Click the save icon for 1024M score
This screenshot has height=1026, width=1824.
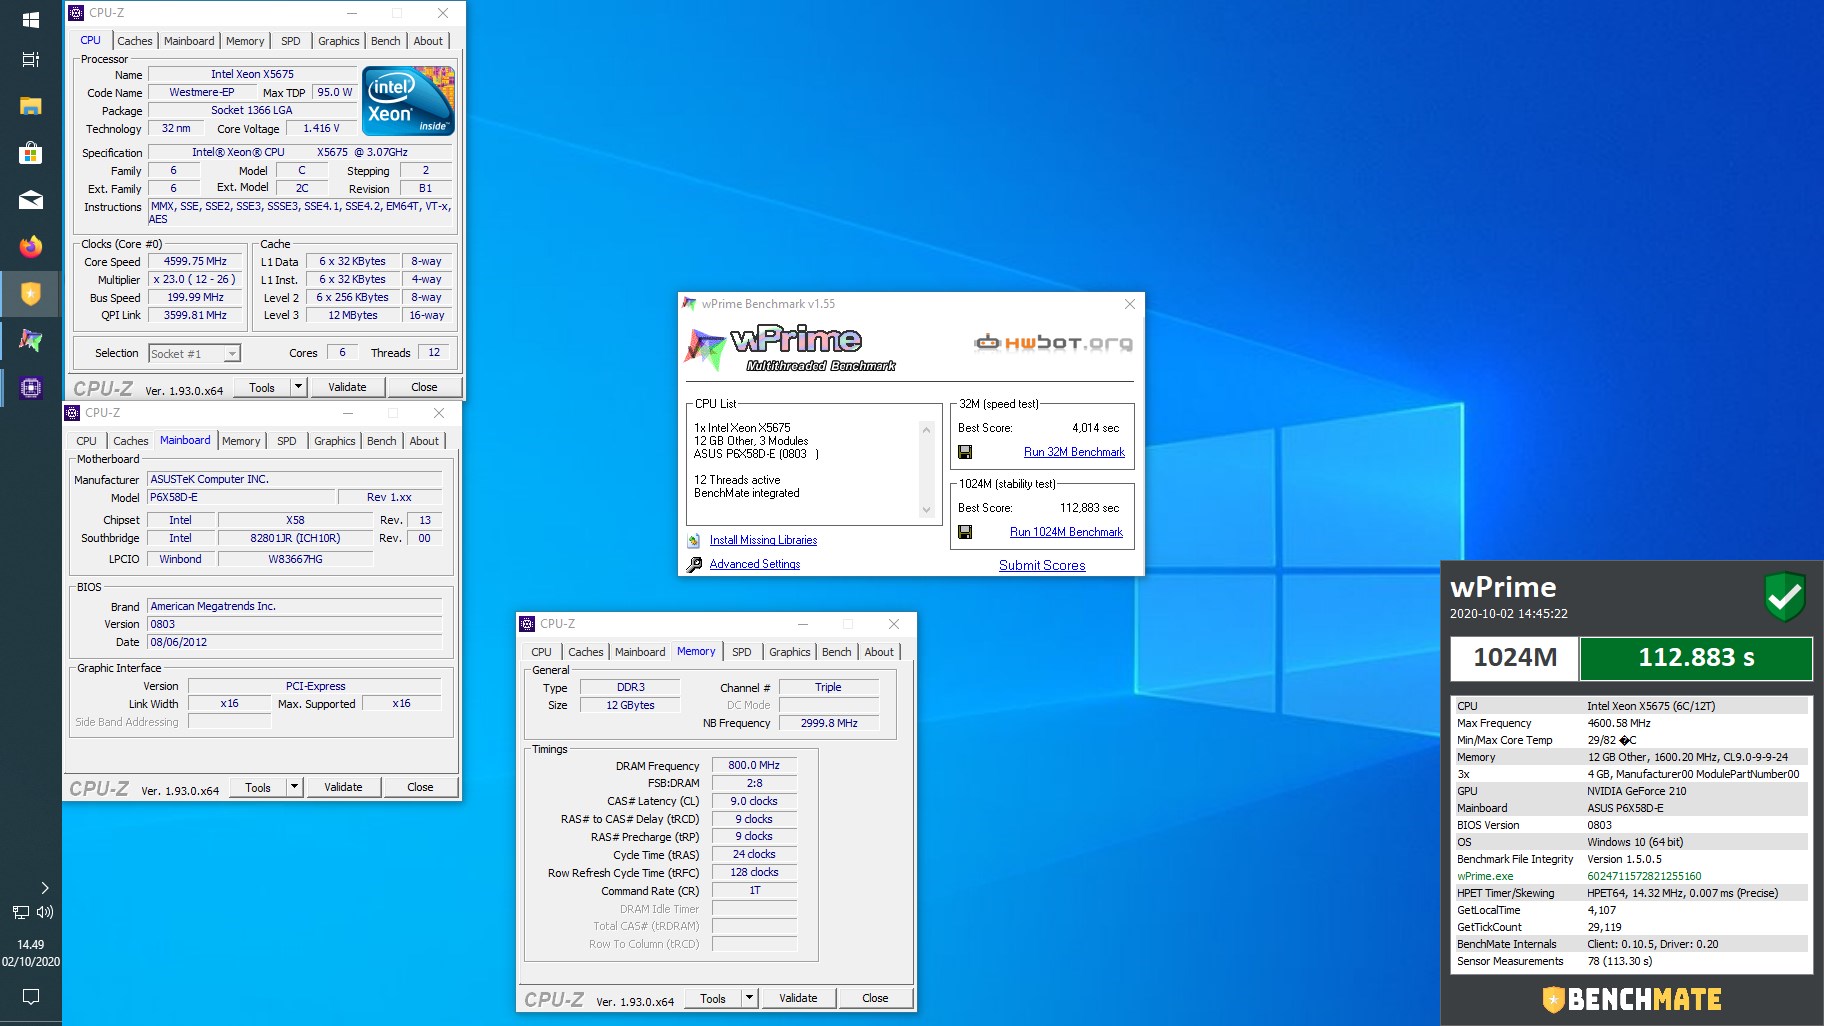click(x=965, y=532)
